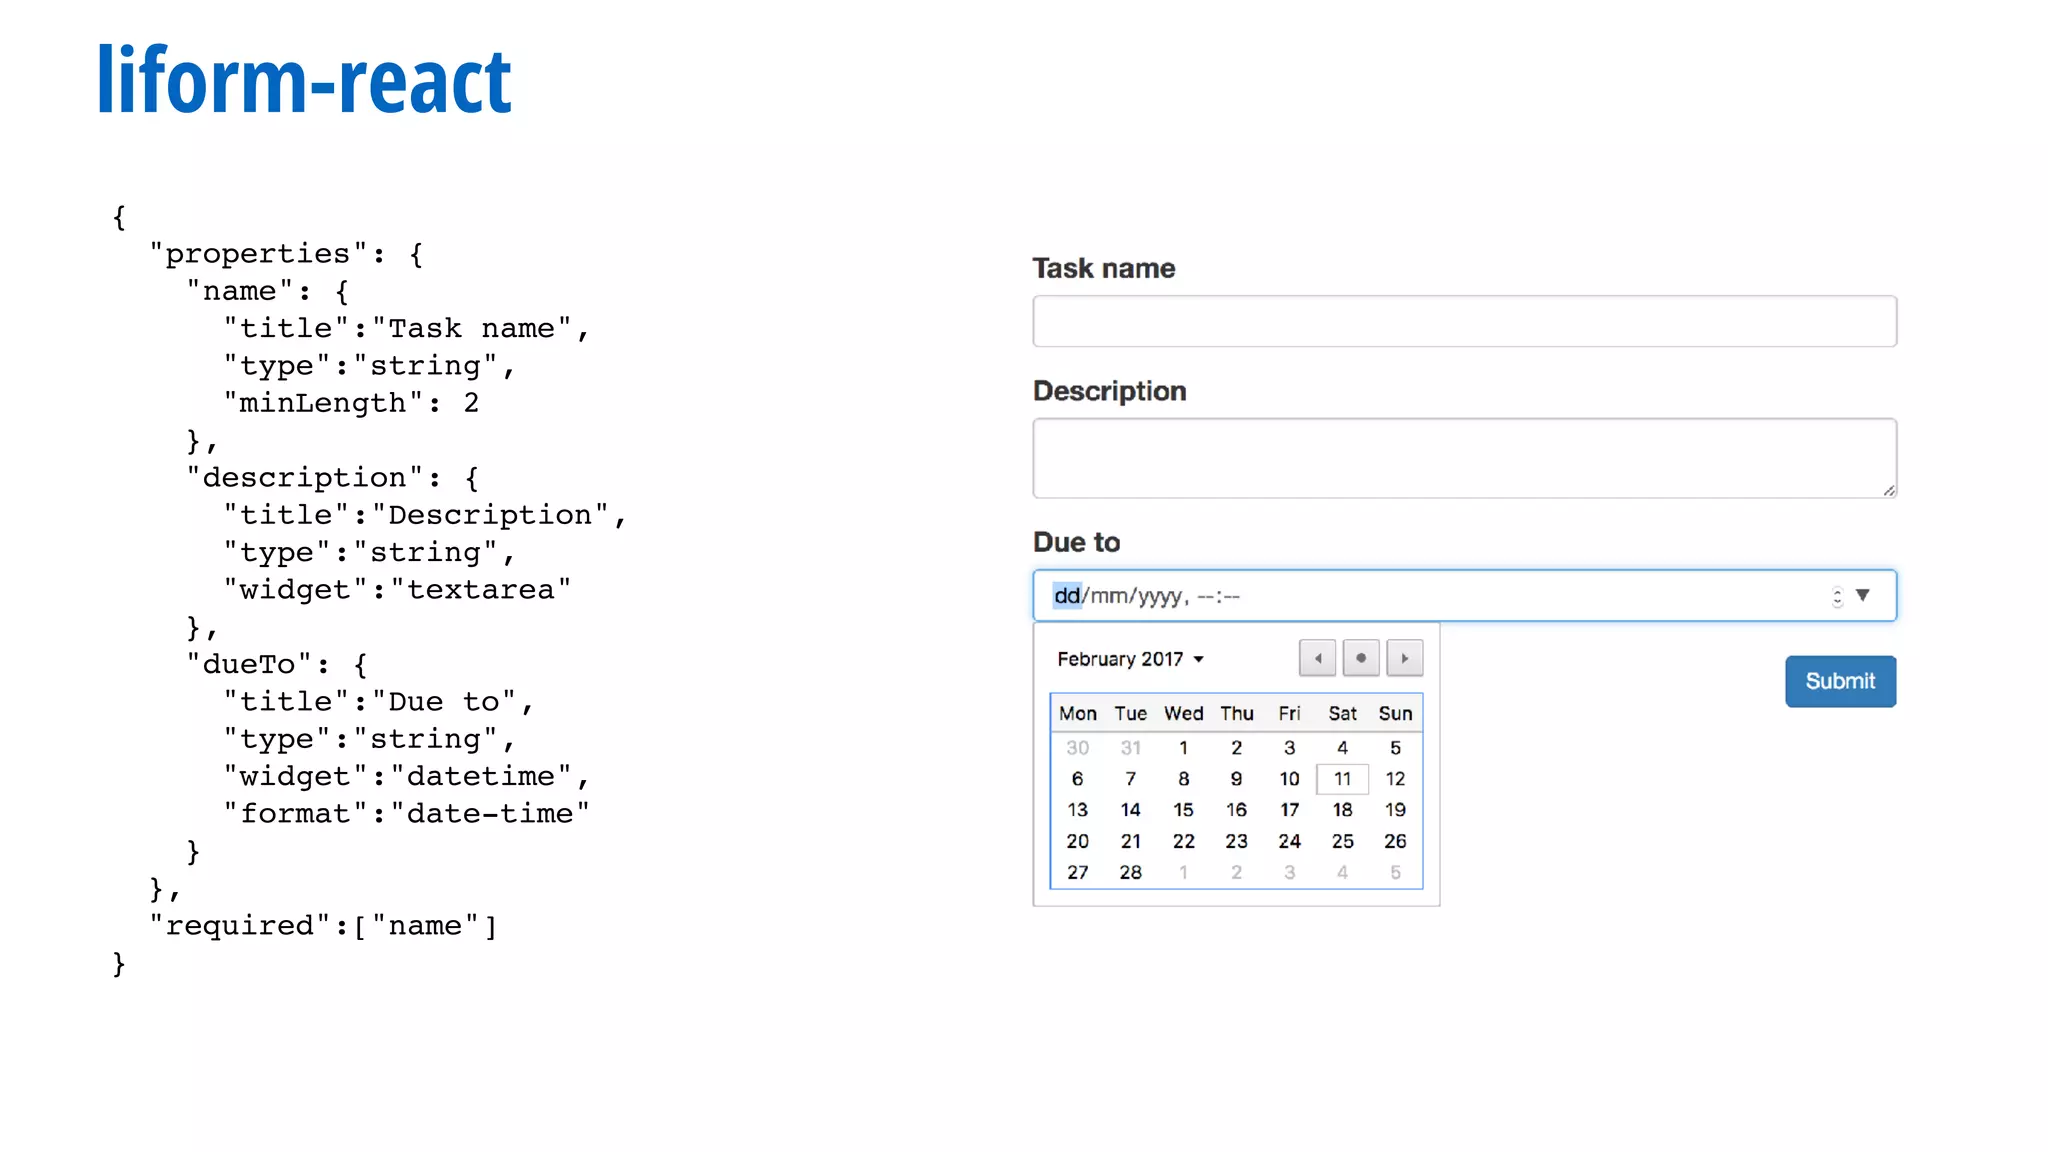Click the Task name label
This screenshot has width=2048, height=1152.
(x=1103, y=268)
